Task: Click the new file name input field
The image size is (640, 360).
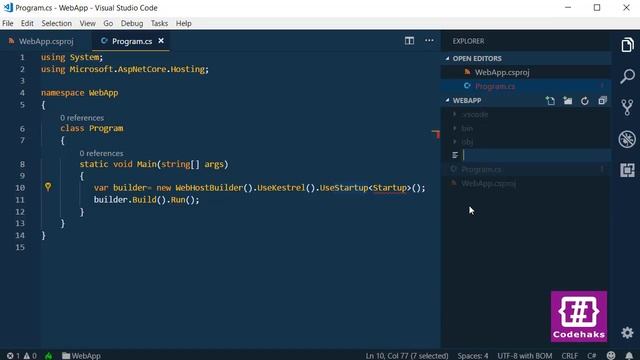Action: pyautogui.click(x=536, y=155)
